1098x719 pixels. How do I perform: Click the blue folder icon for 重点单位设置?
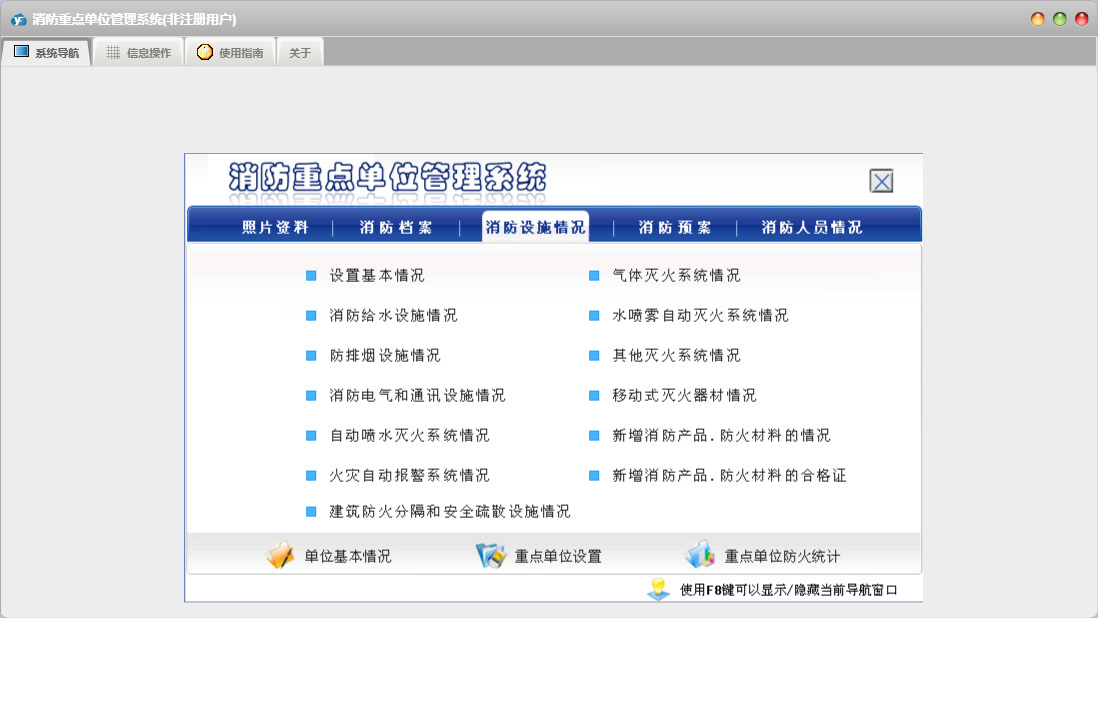(x=490, y=555)
